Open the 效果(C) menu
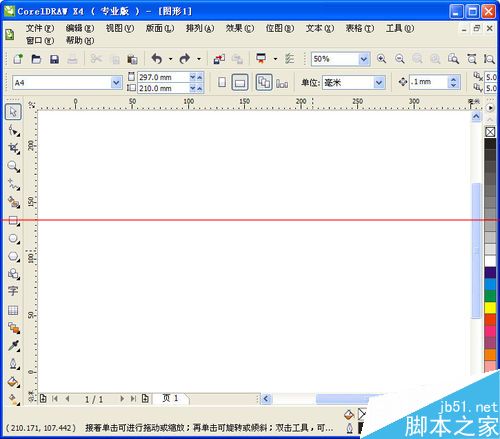500x439 pixels. (x=240, y=28)
